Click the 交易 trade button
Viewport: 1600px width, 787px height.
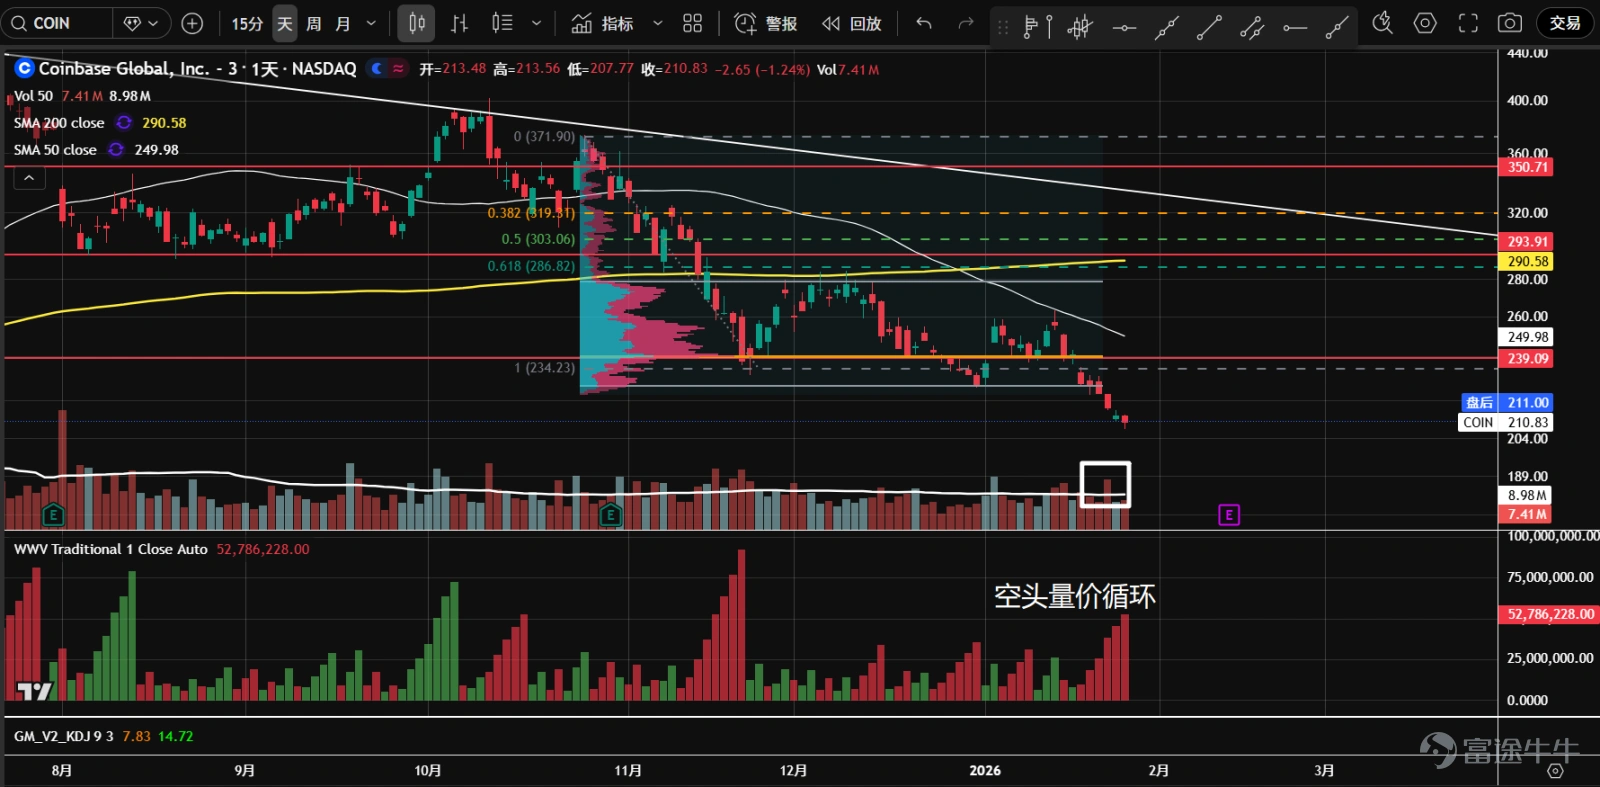[1565, 23]
